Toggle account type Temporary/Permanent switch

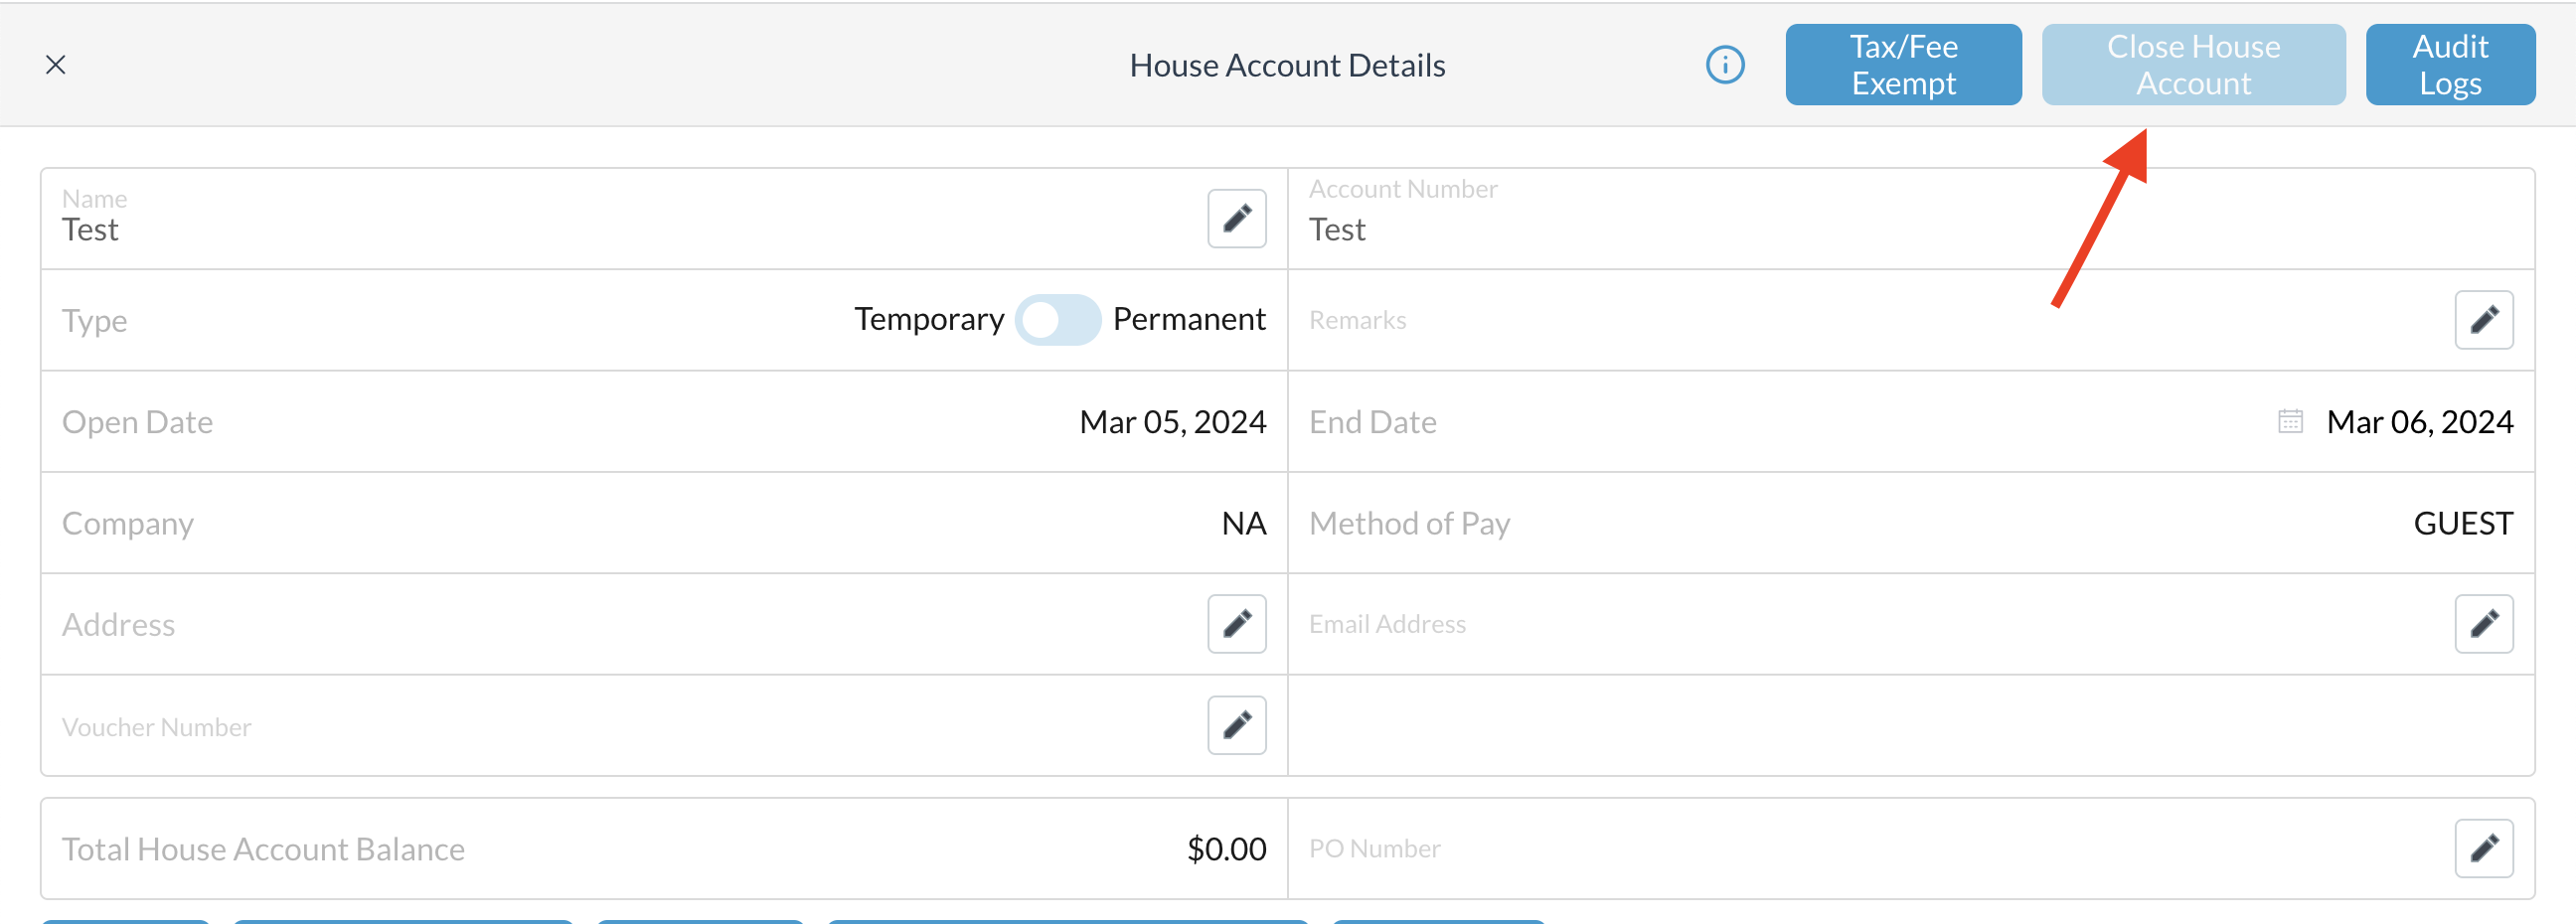coord(1058,320)
